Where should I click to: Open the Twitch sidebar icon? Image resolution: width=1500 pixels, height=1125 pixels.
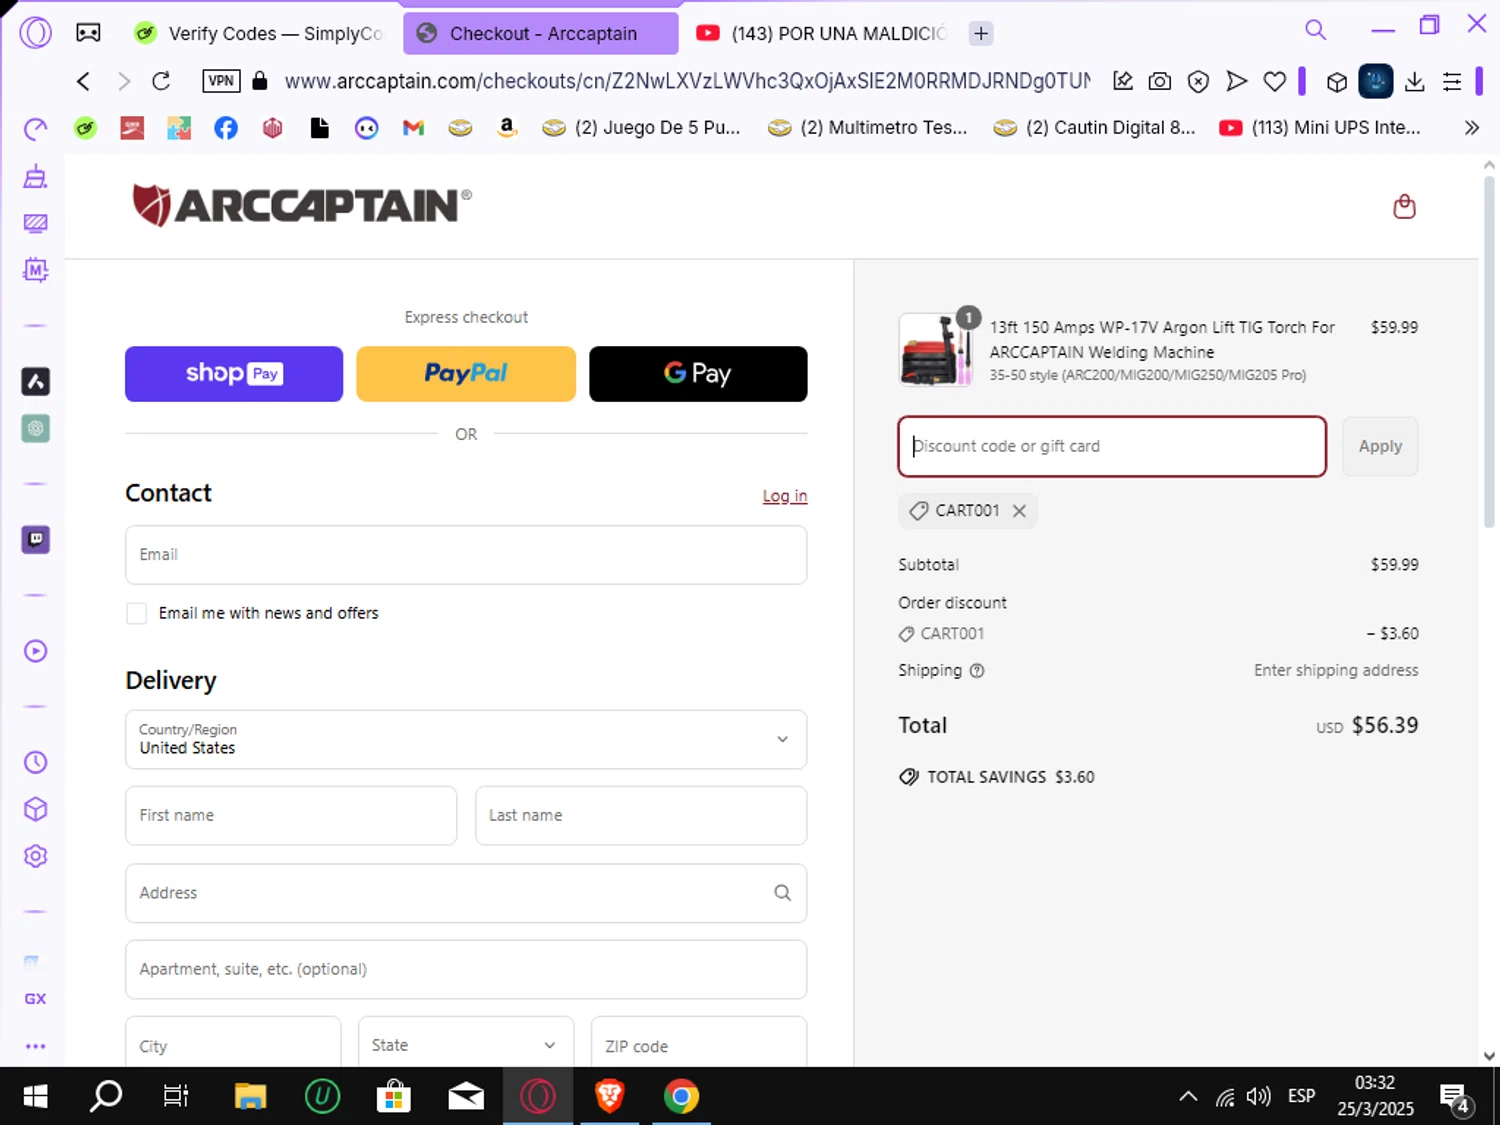(36, 540)
